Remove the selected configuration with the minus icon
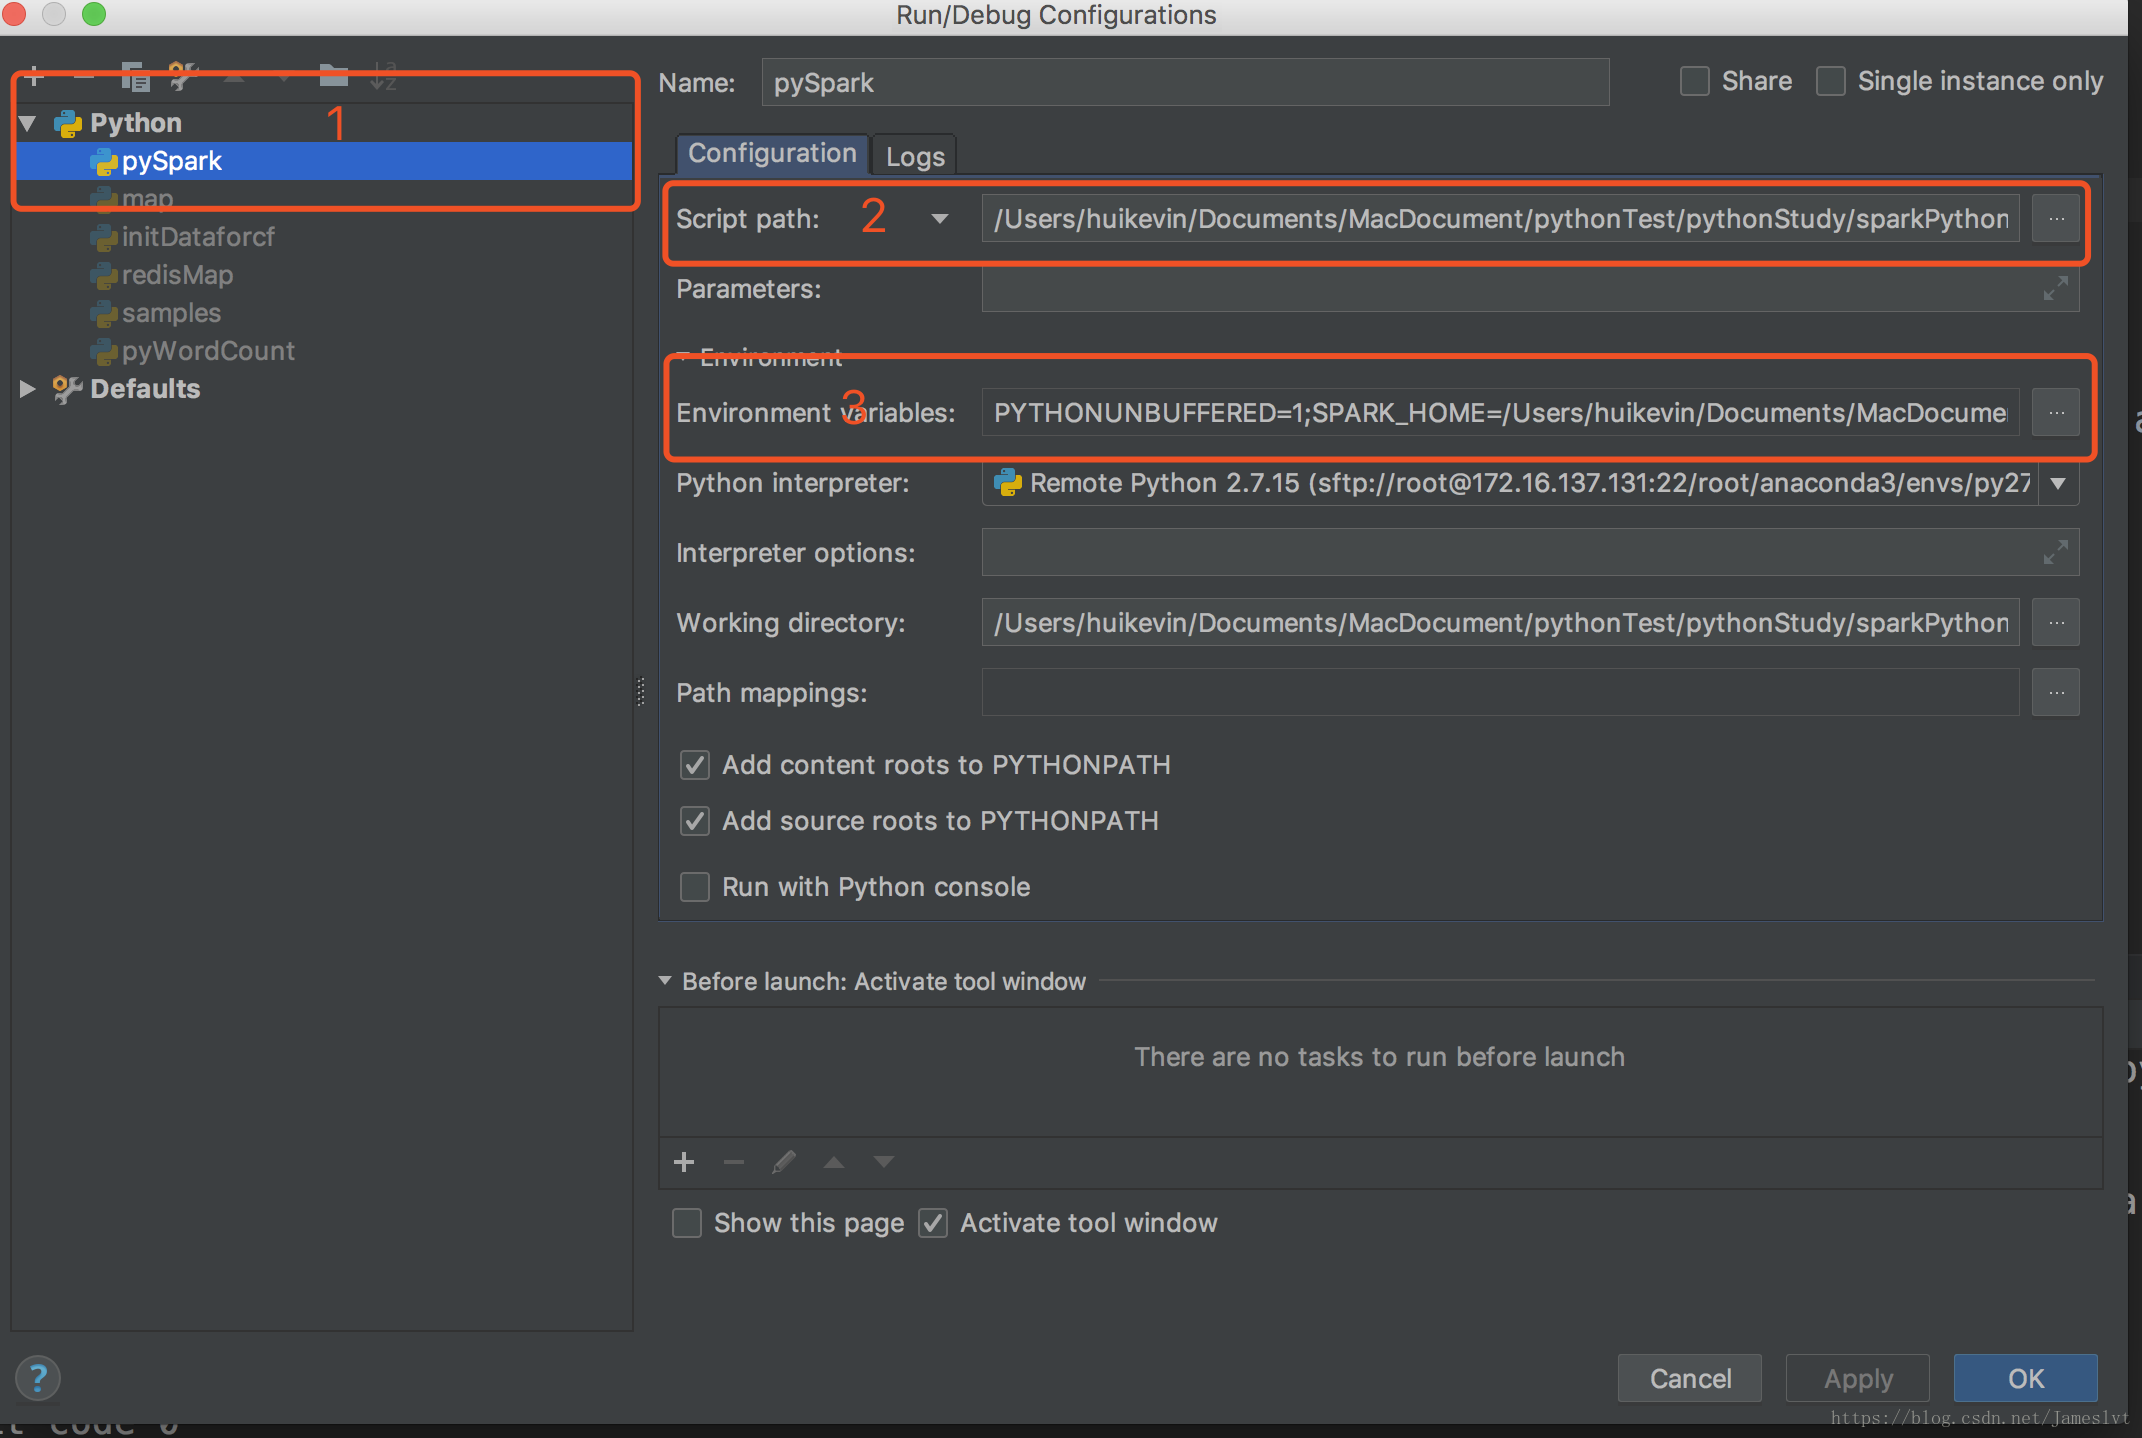This screenshot has height=1438, width=2142. coord(84,77)
